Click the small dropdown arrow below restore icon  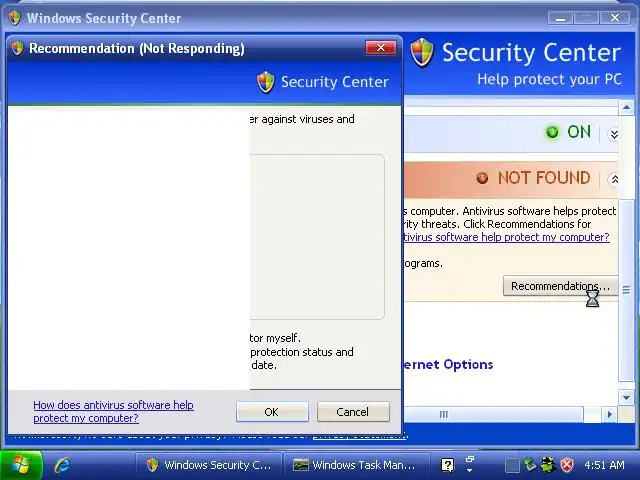pos(470,470)
